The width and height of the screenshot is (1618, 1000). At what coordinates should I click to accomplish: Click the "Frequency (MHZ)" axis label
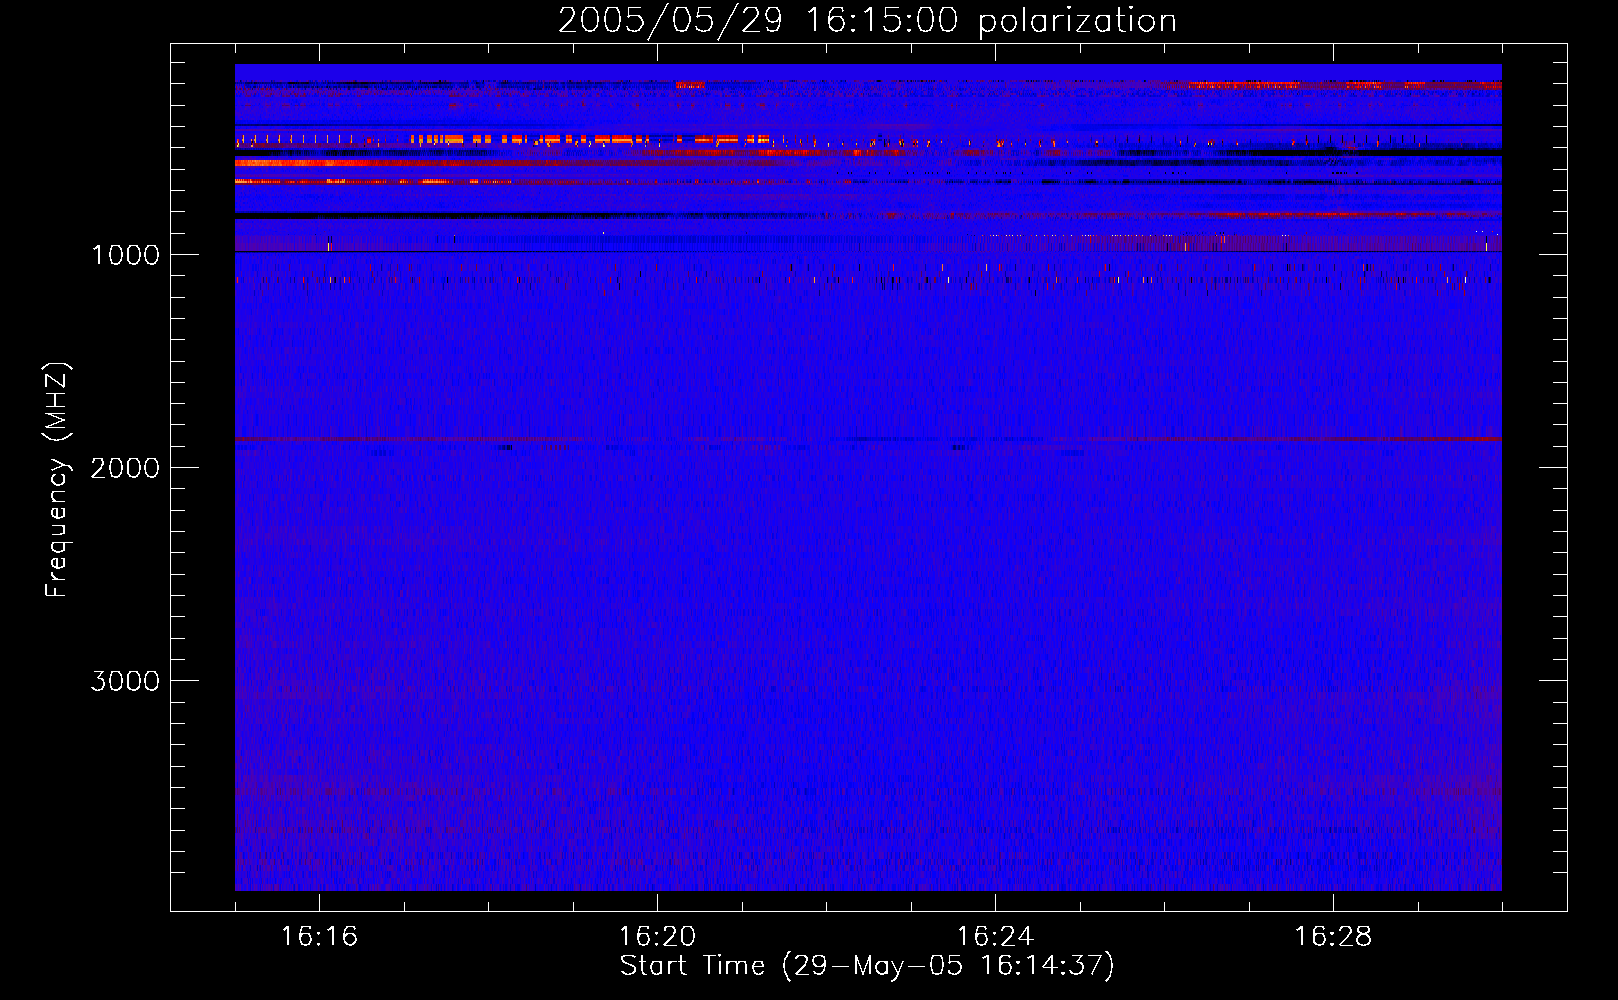(58, 480)
